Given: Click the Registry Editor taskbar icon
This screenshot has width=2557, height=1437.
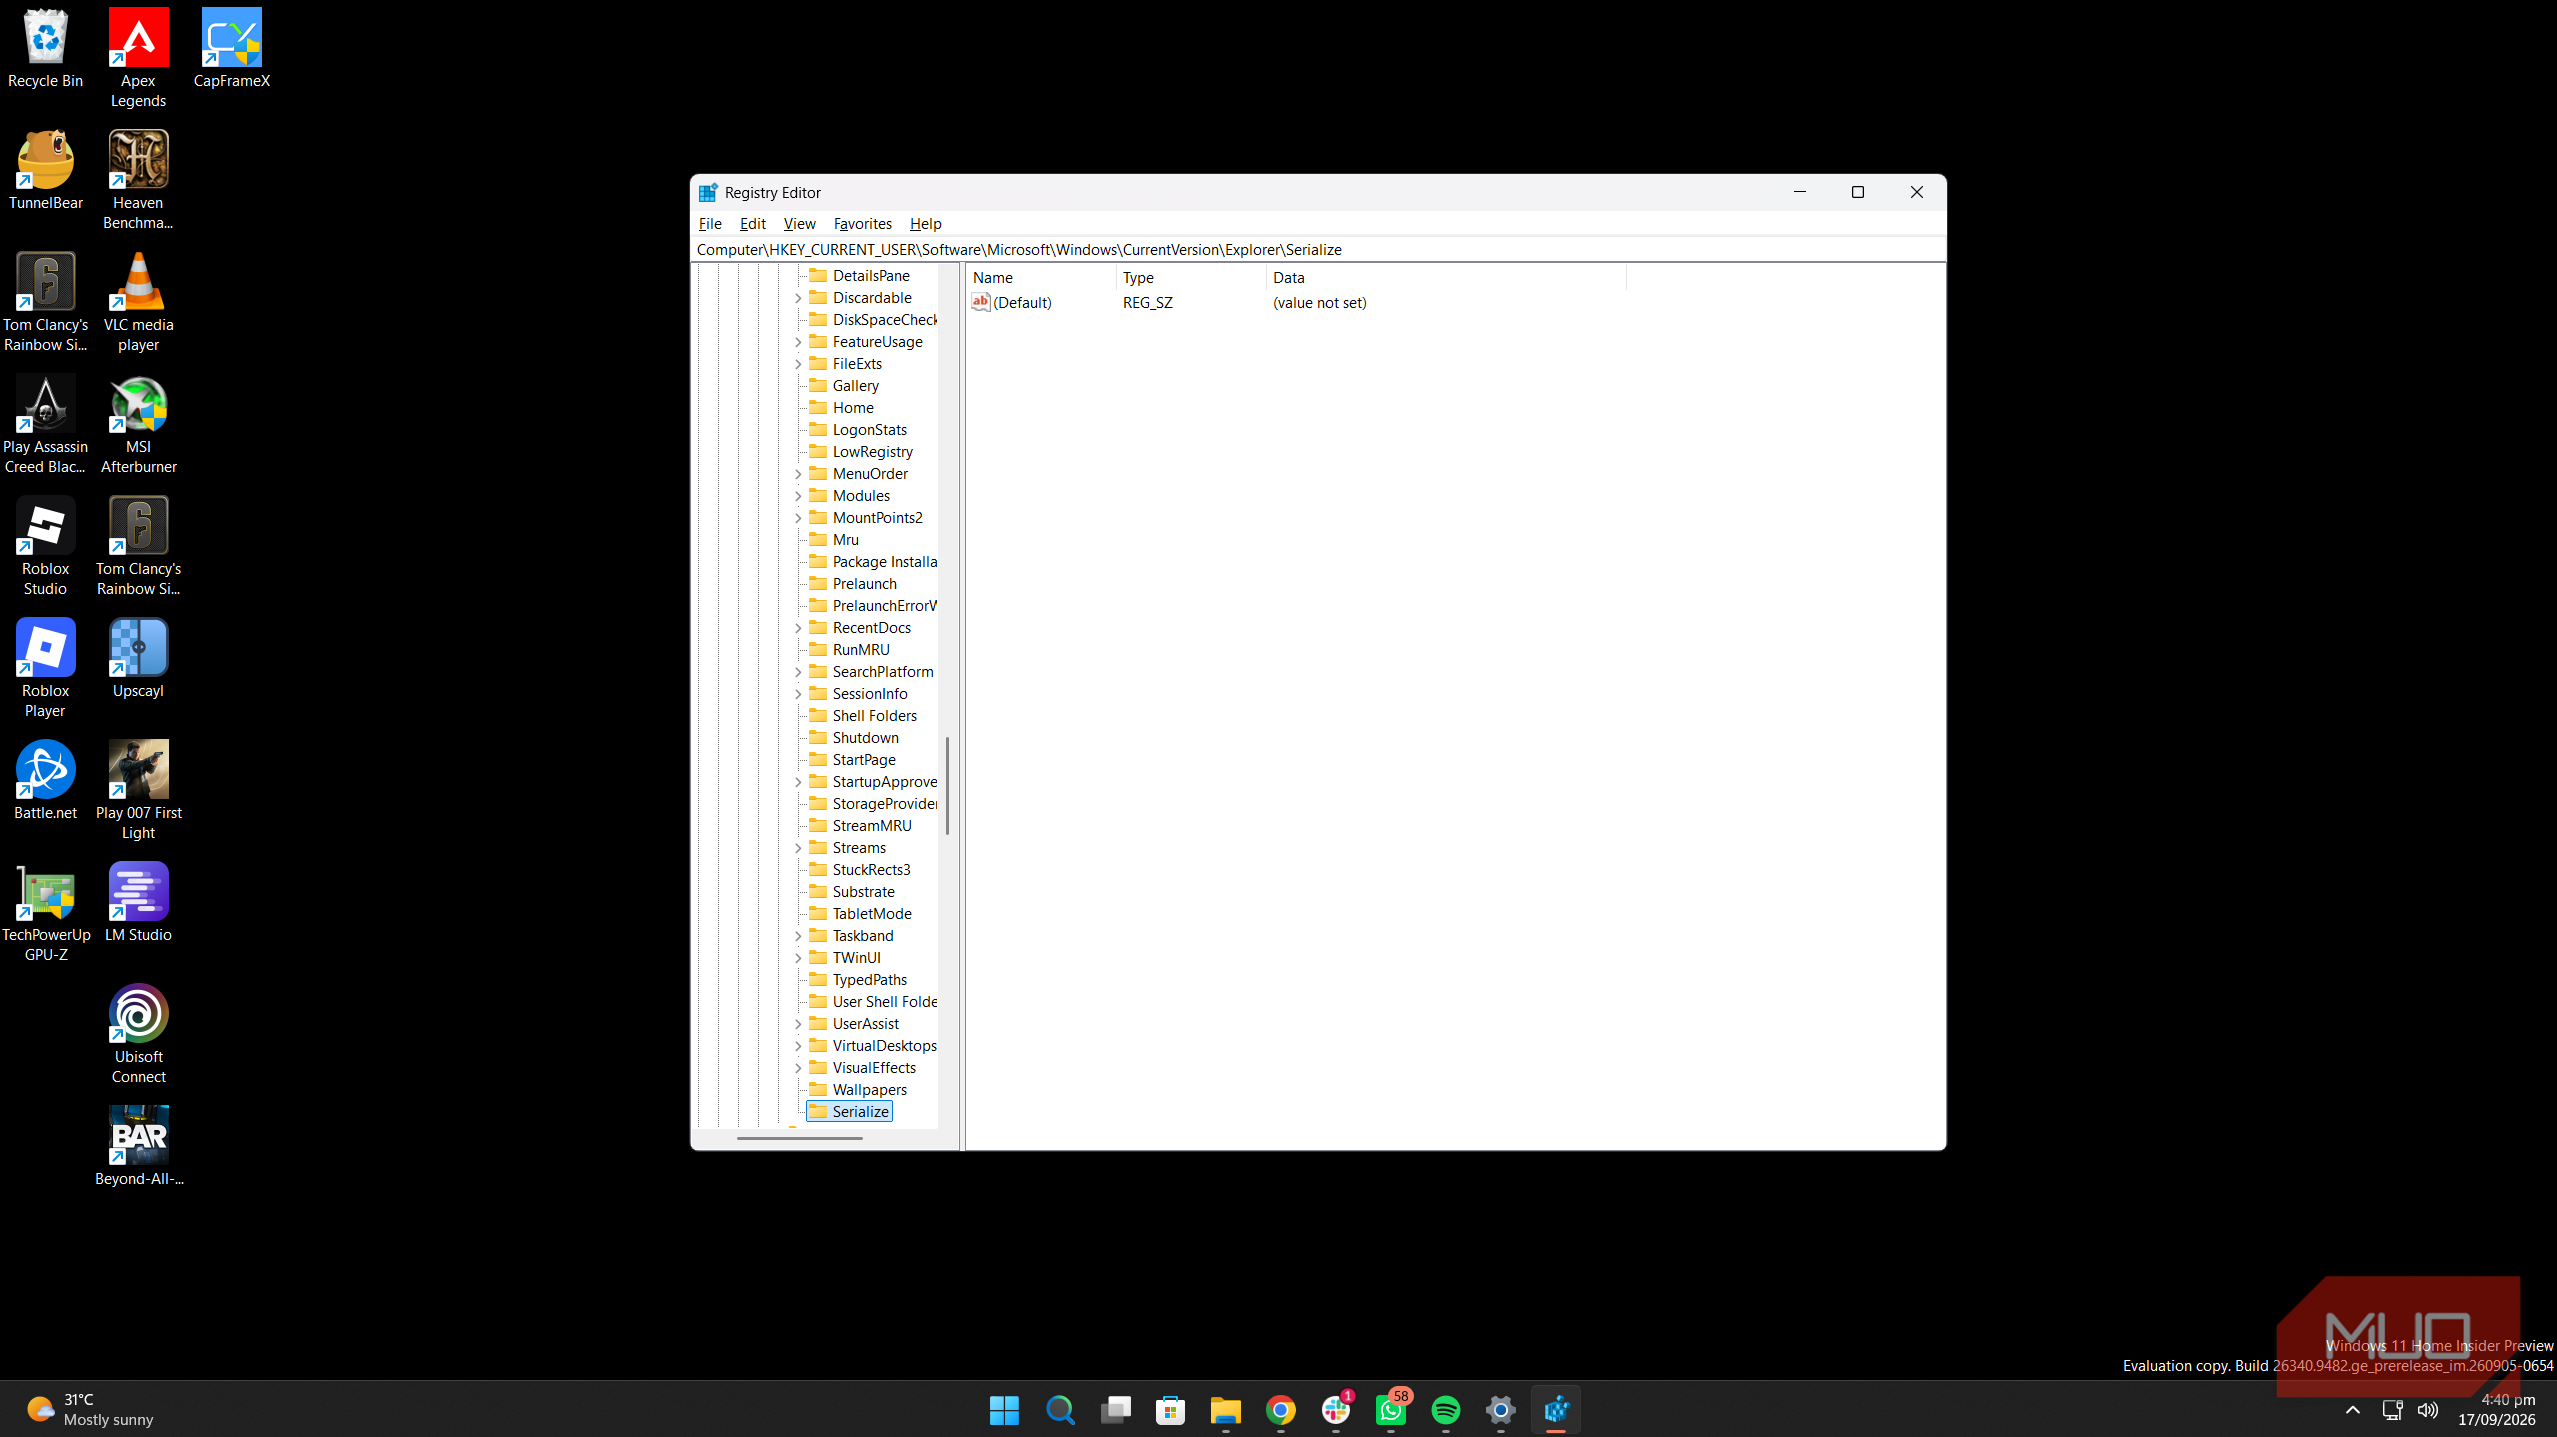Looking at the screenshot, I should (x=1556, y=1410).
